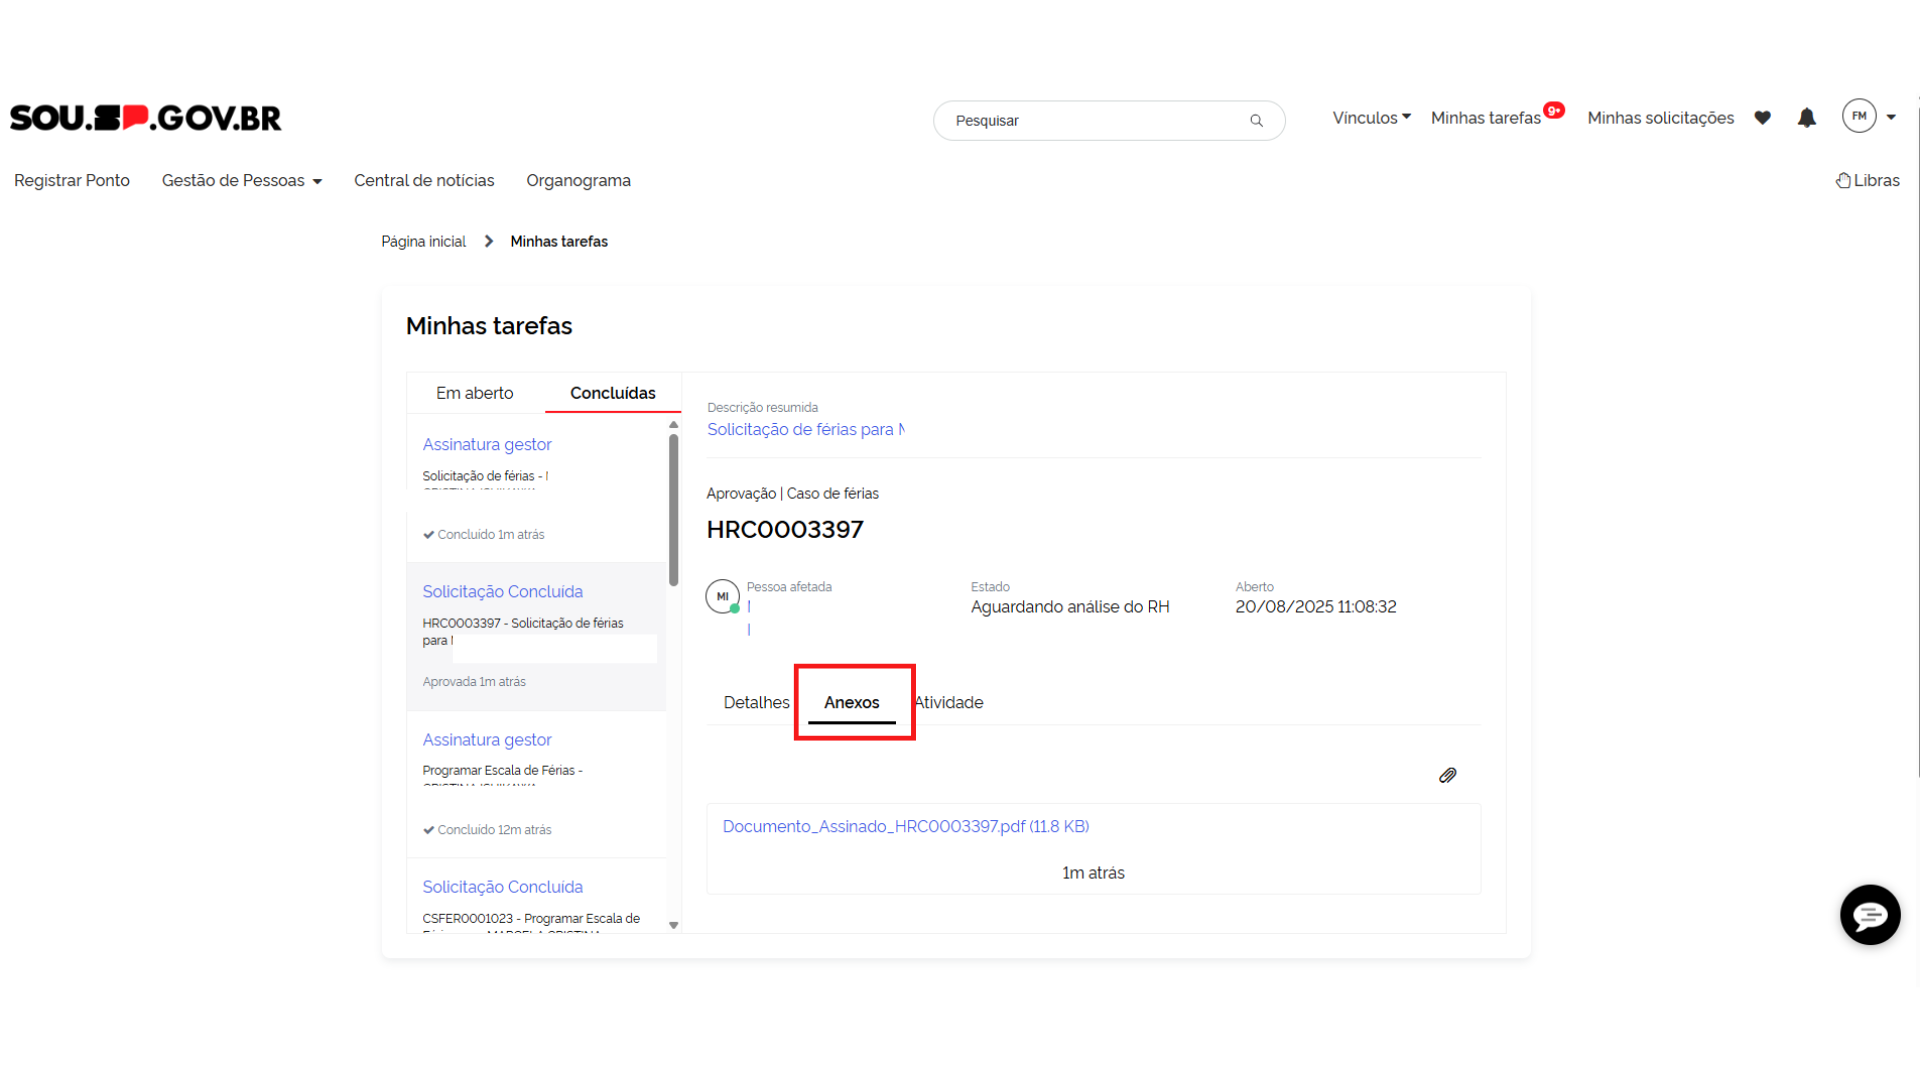This screenshot has height=1080, width=1920.
Task: Click the Pesquisar search field
Action: pyautogui.click(x=1090, y=121)
